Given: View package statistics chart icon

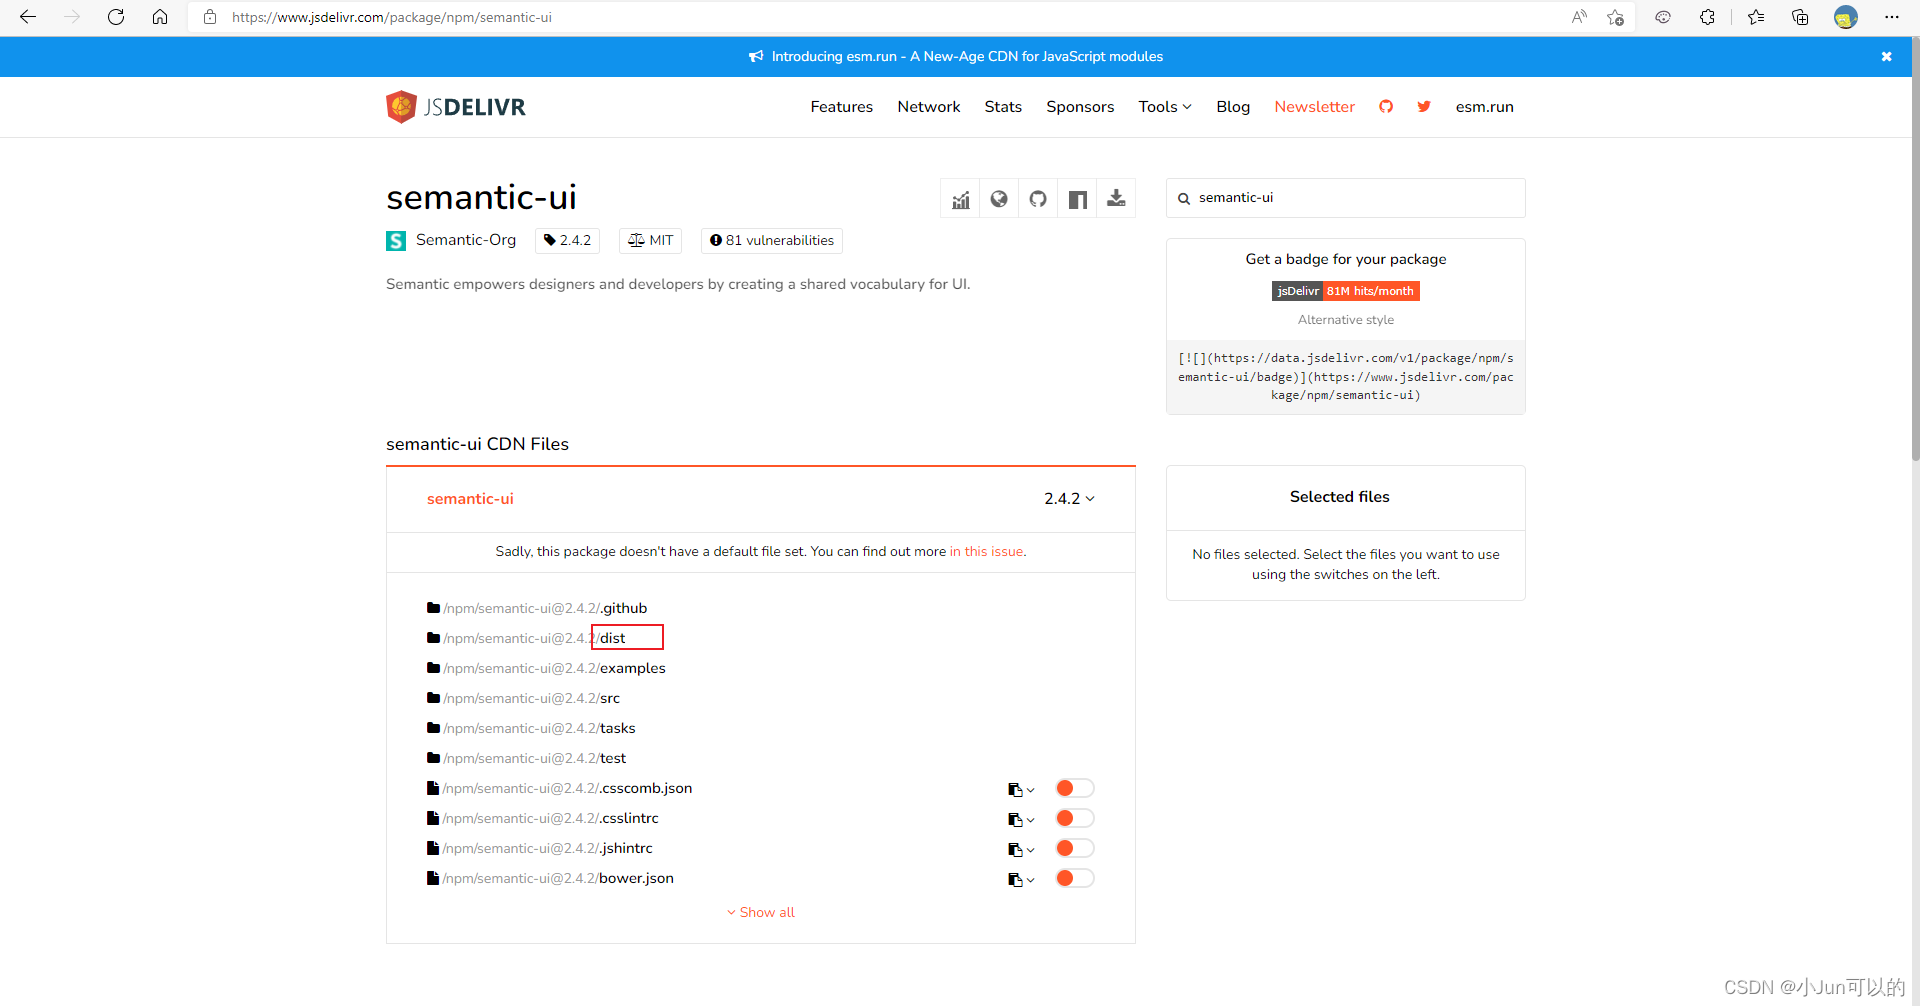Looking at the screenshot, I should (960, 199).
